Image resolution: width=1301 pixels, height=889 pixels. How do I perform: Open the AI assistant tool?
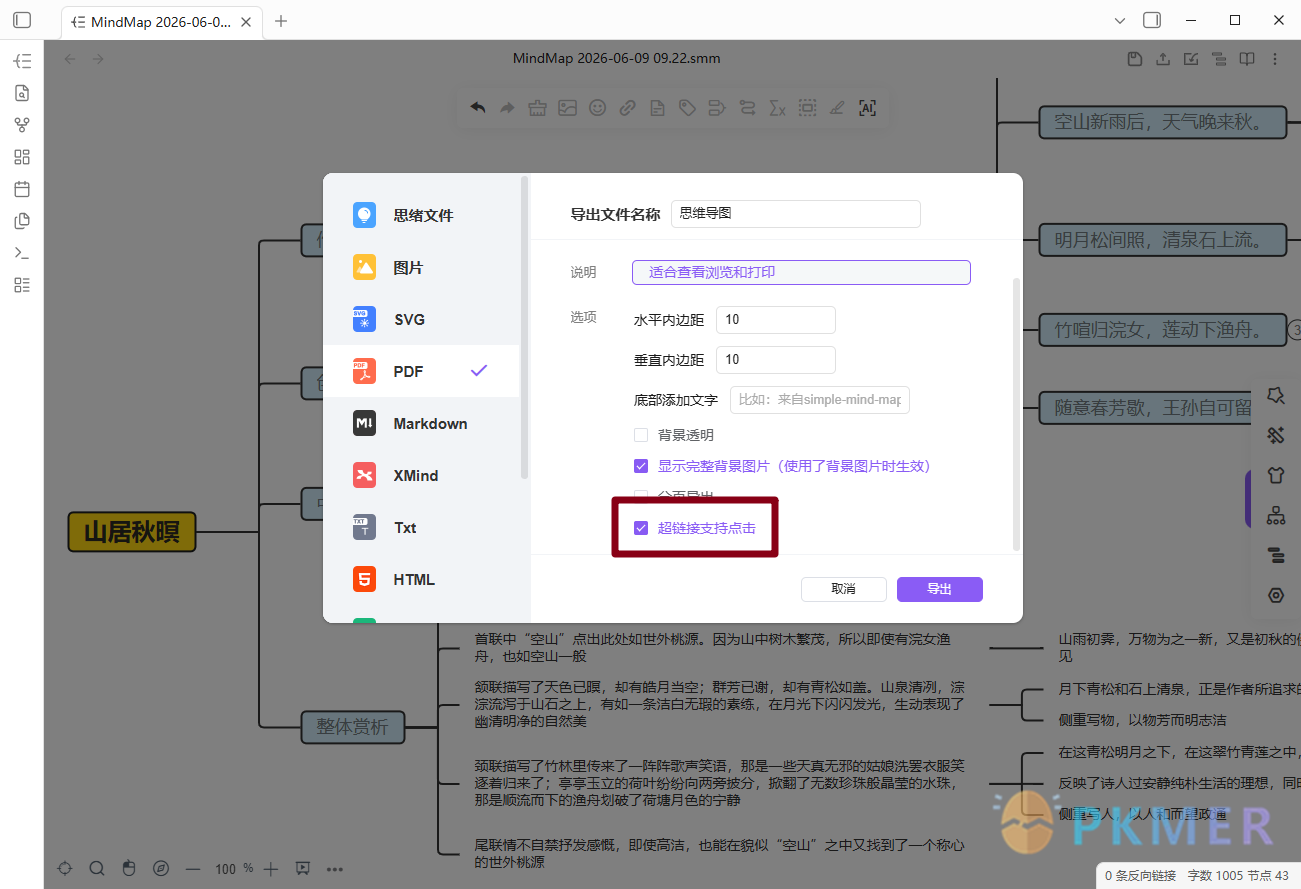coord(867,108)
